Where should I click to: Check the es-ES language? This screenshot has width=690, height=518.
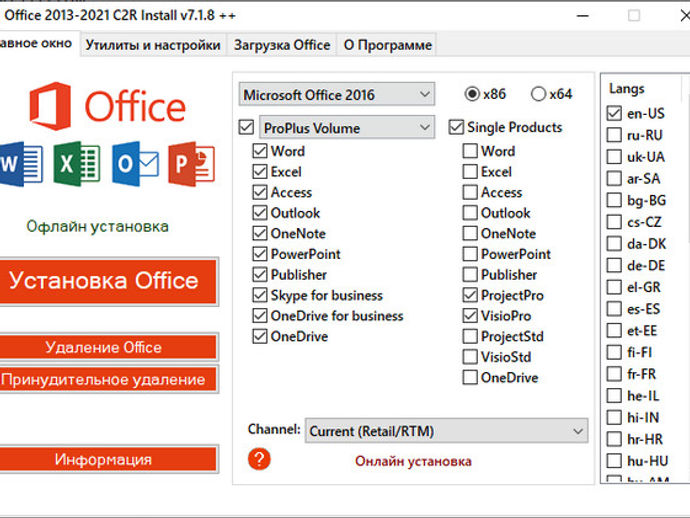pos(614,309)
